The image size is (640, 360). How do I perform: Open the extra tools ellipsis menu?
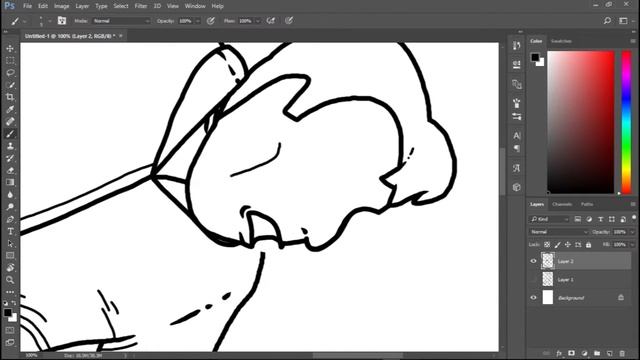(x=10, y=292)
